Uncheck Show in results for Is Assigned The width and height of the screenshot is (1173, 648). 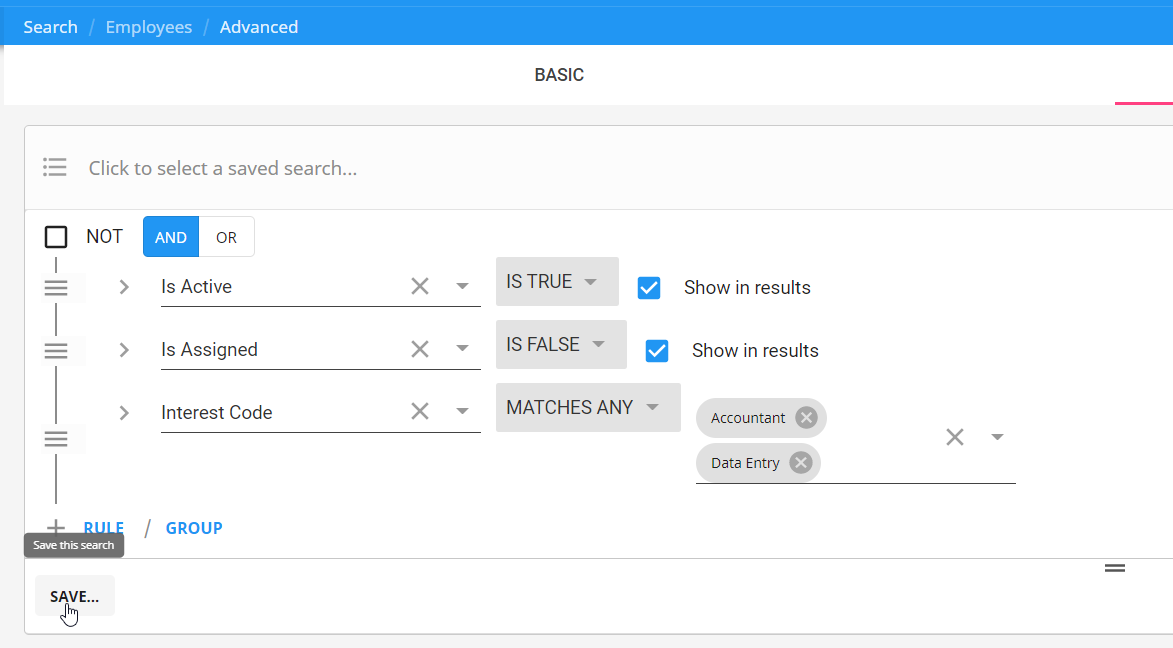click(x=657, y=351)
